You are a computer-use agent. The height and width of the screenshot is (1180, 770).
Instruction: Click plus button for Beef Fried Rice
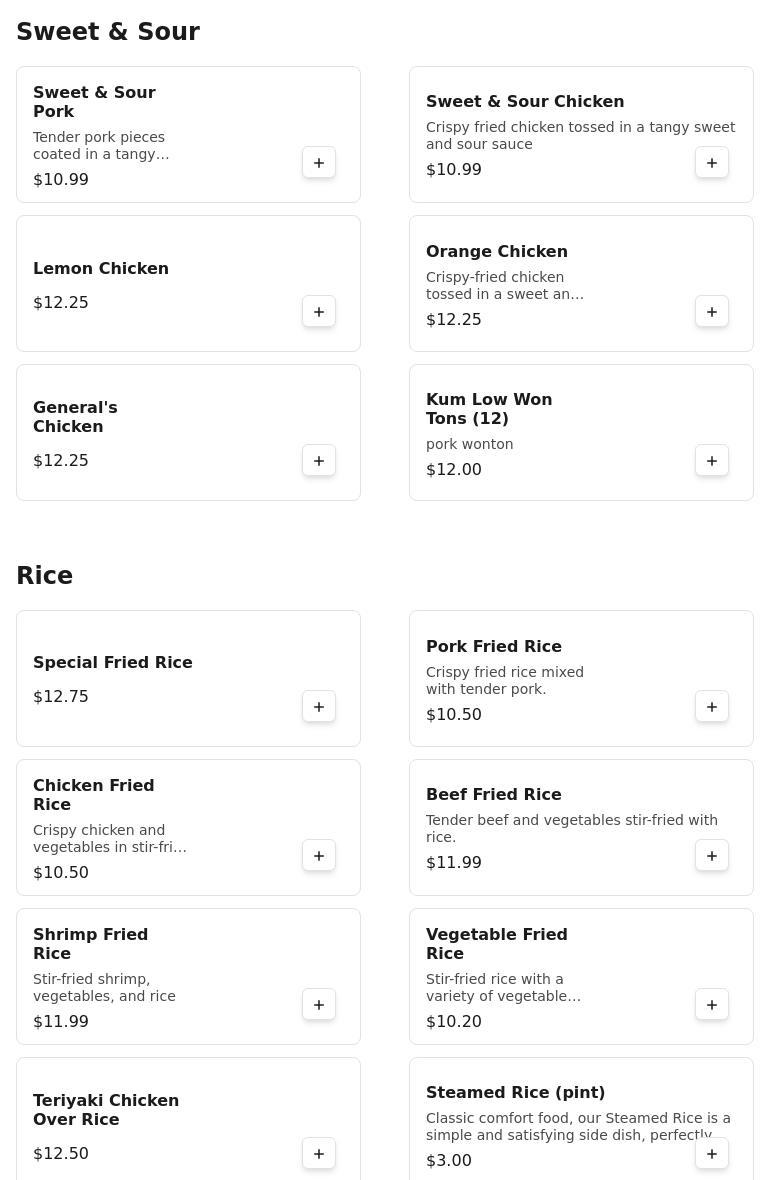click(x=712, y=856)
